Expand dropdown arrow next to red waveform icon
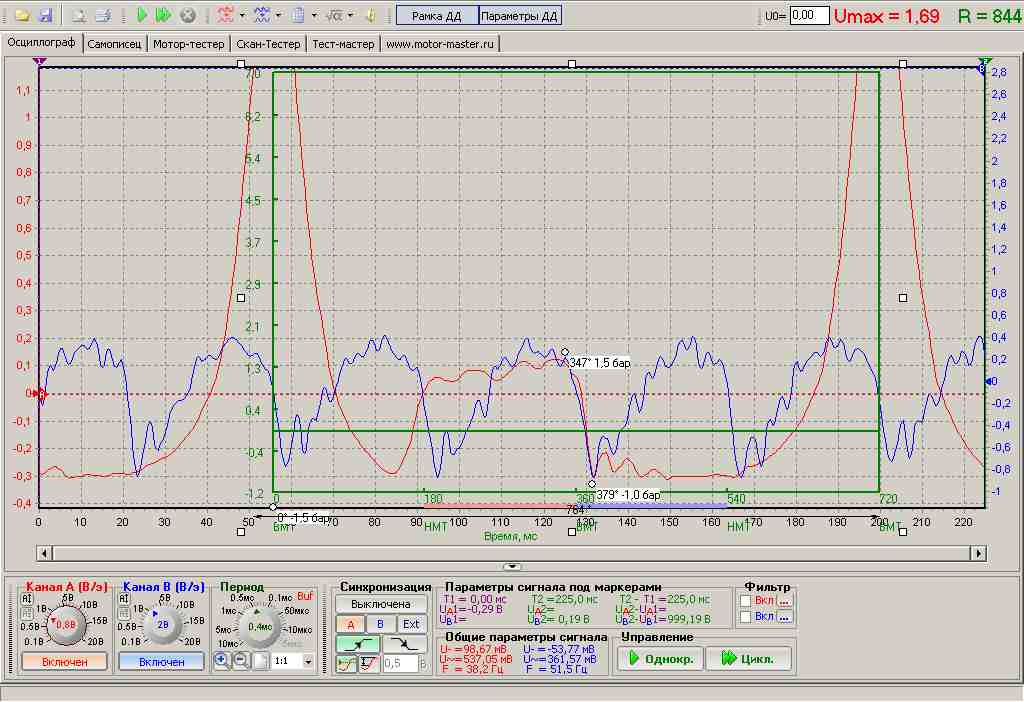The width and height of the screenshot is (1024, 702). 242,16
